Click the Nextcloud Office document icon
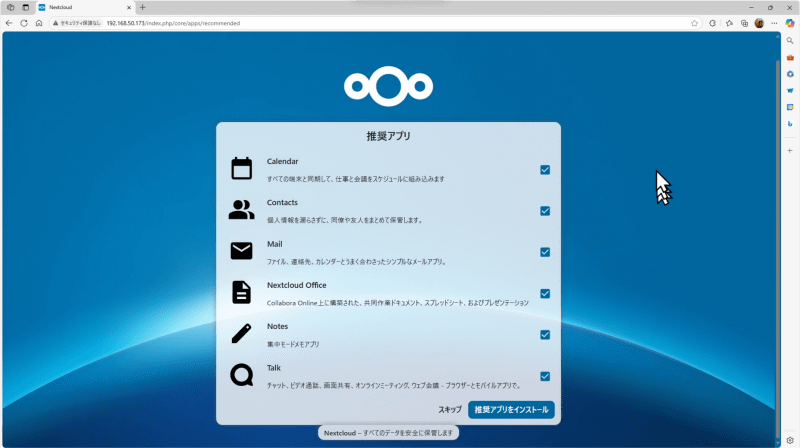The image size is (800, 448). pyautogui.click(x=241, y=292)
